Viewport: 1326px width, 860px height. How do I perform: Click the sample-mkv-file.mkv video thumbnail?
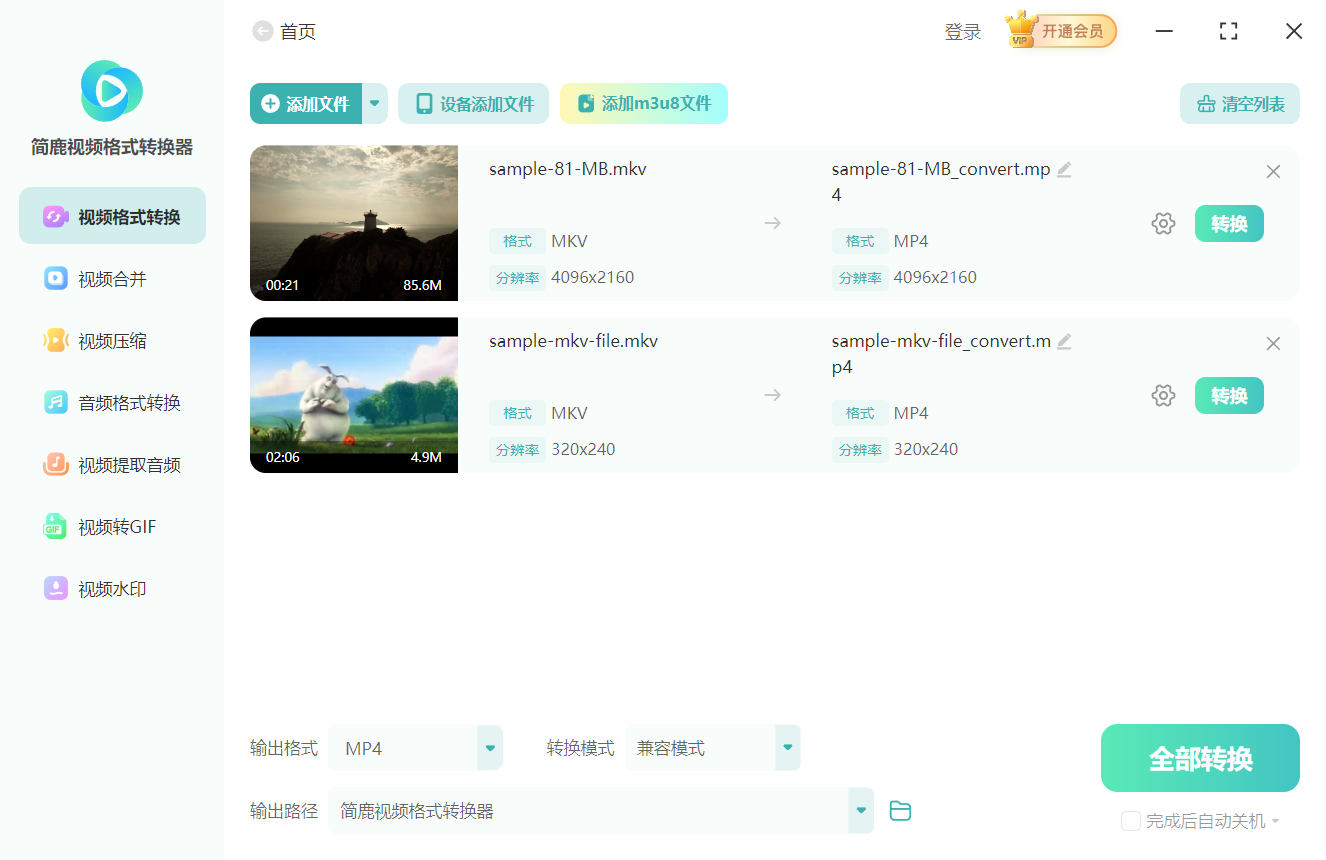(x=353, y=395)
